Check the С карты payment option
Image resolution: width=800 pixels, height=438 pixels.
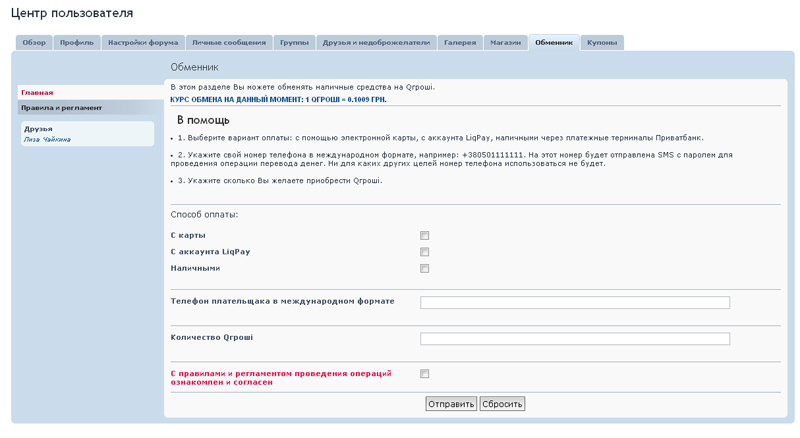tap(425, 235)
